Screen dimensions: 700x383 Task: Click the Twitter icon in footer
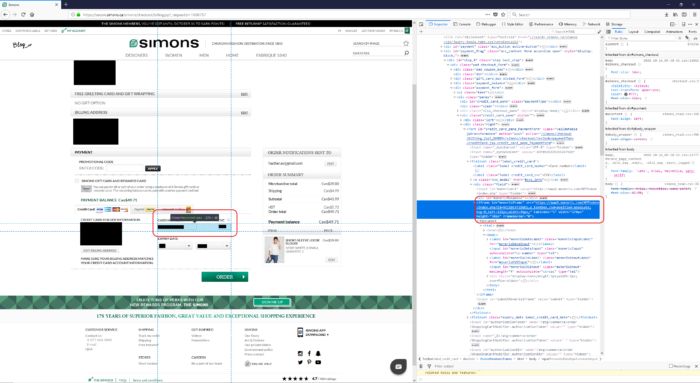[x=300, y=362]
